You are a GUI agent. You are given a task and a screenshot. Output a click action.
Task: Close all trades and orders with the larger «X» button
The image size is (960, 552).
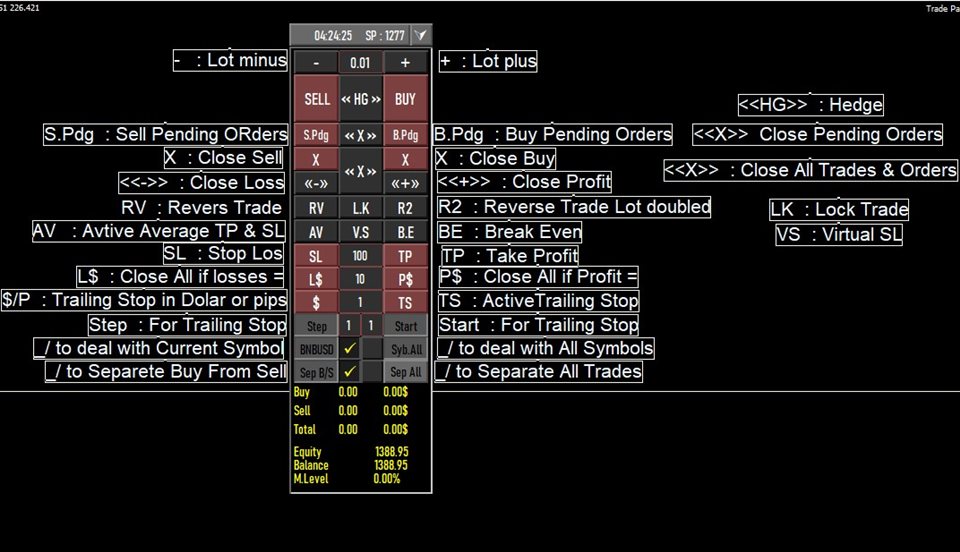click(361, 171)
